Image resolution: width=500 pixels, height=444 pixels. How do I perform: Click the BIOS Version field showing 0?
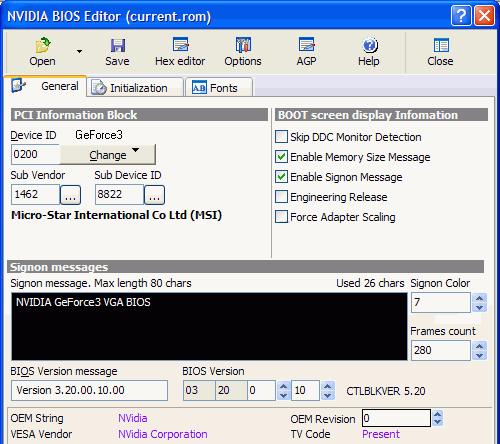[261, 390]
